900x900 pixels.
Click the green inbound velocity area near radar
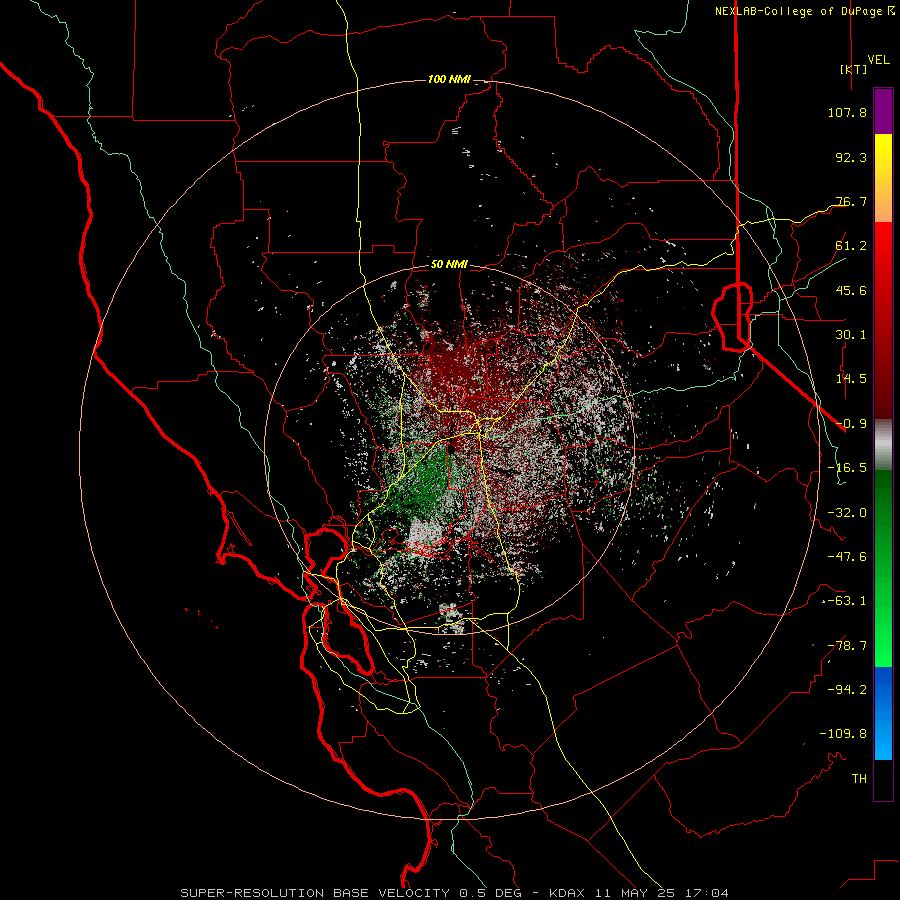(426, 483)
